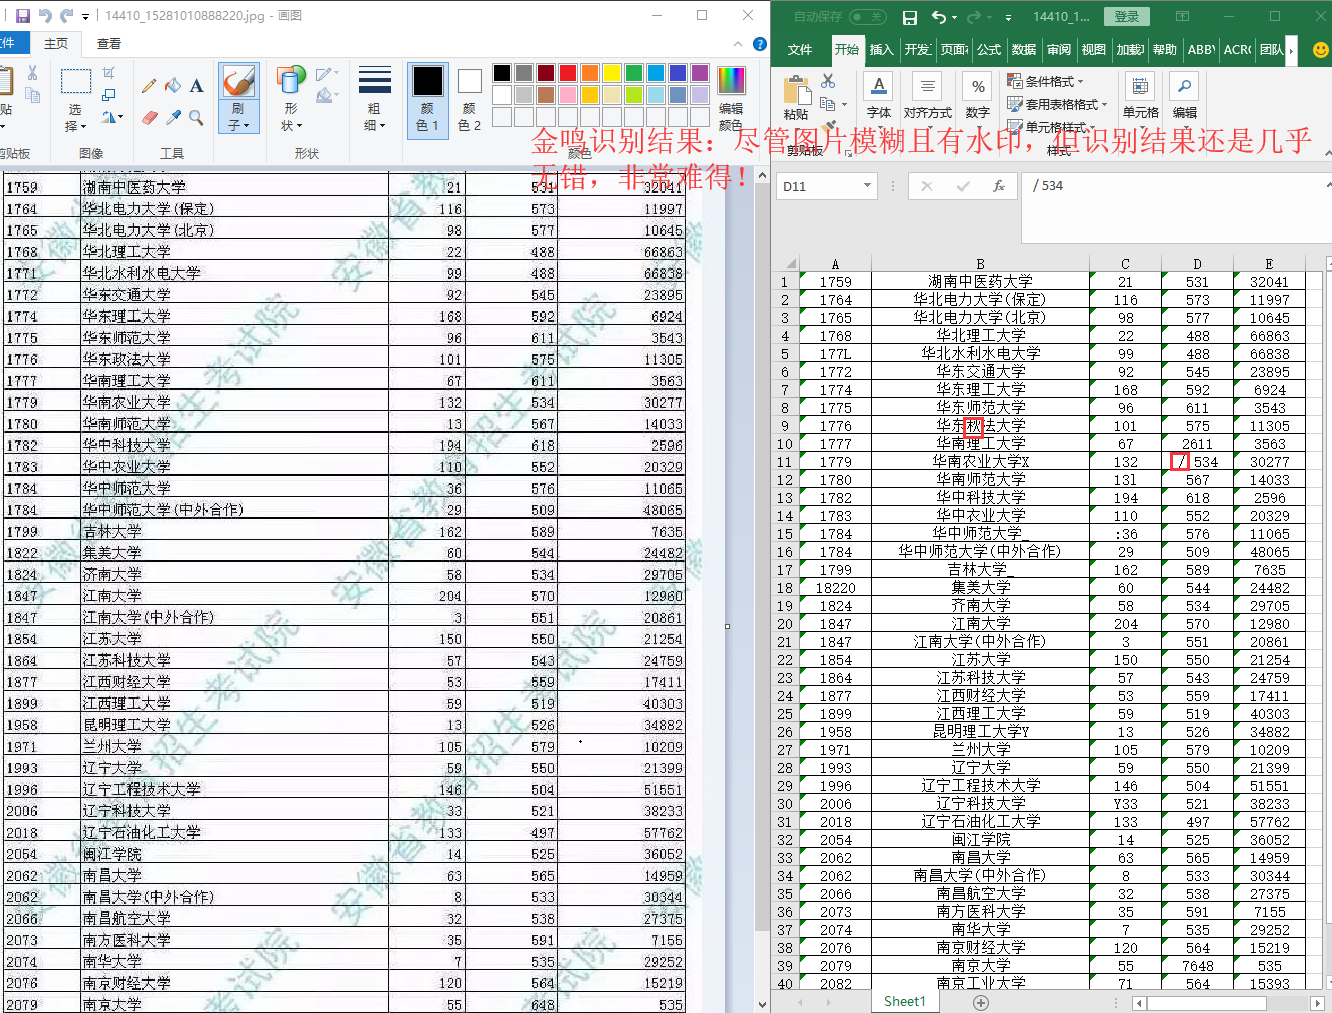Click the 登录 sign-in button
The image size is (1332, 1013).
click(x=1127, y=17)
